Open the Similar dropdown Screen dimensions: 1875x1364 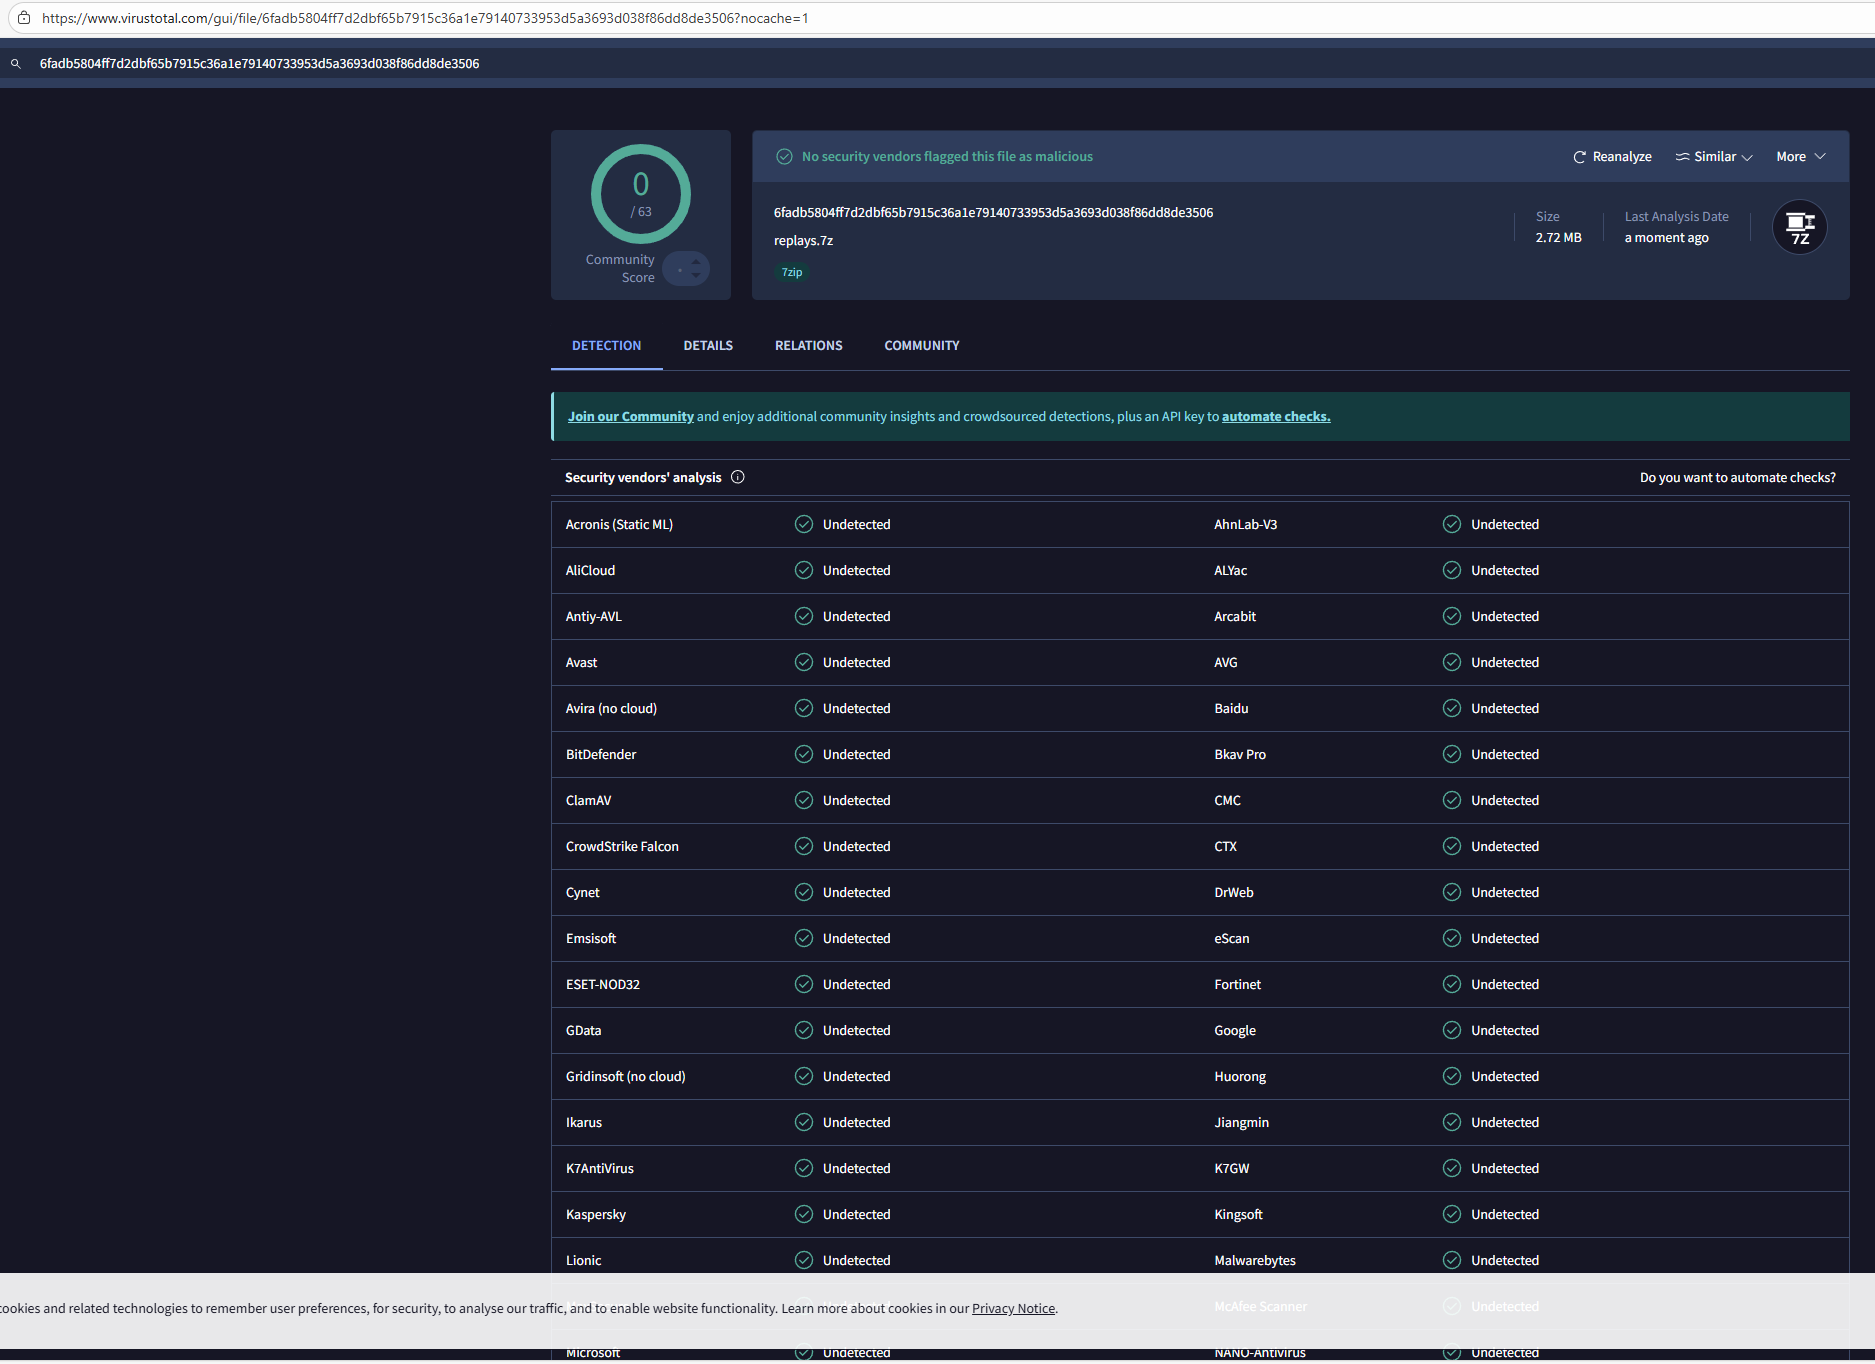pyautogui.click(x=1714, y=157)
